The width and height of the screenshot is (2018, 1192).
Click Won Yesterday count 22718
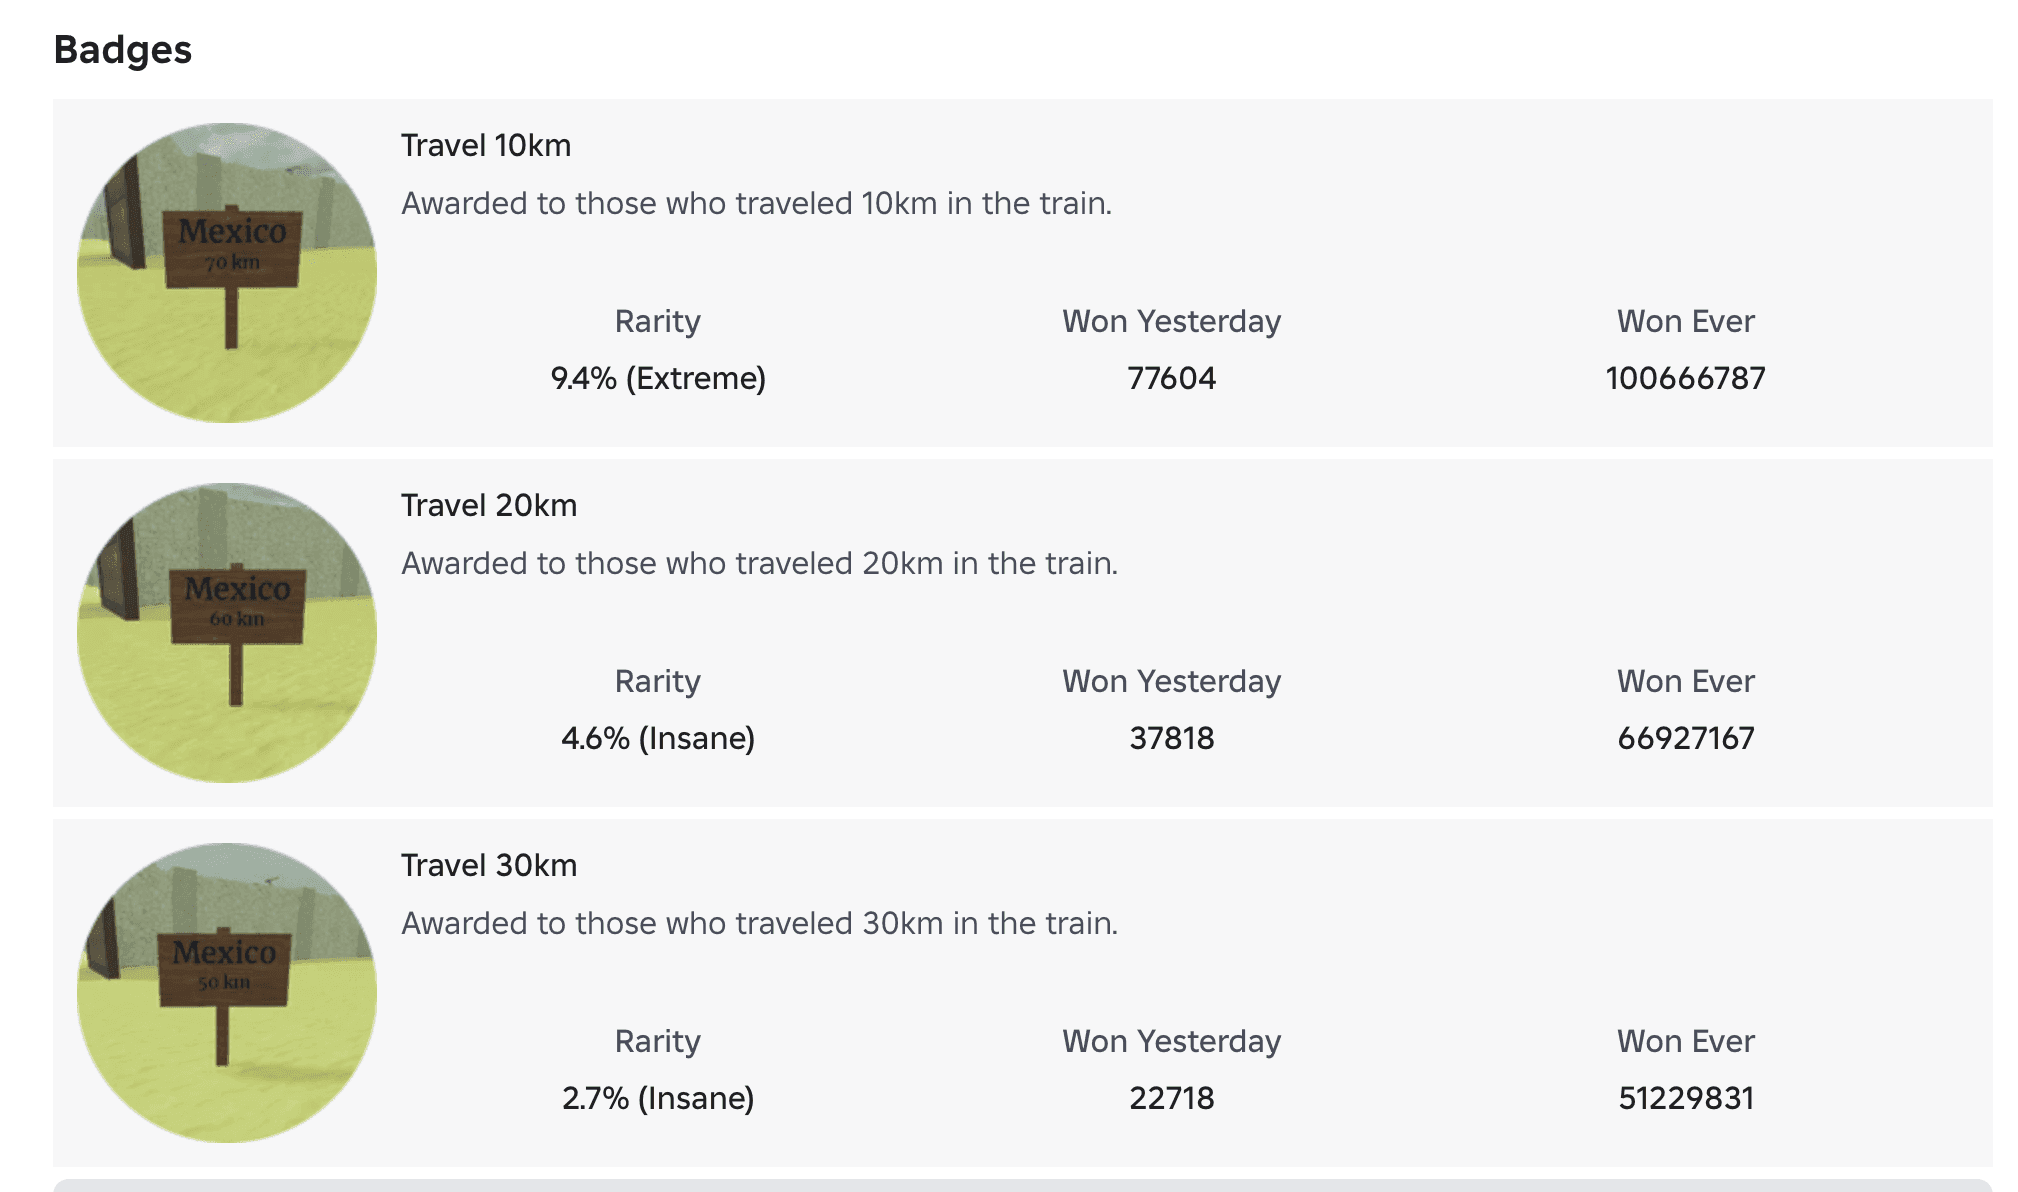1171,1099
